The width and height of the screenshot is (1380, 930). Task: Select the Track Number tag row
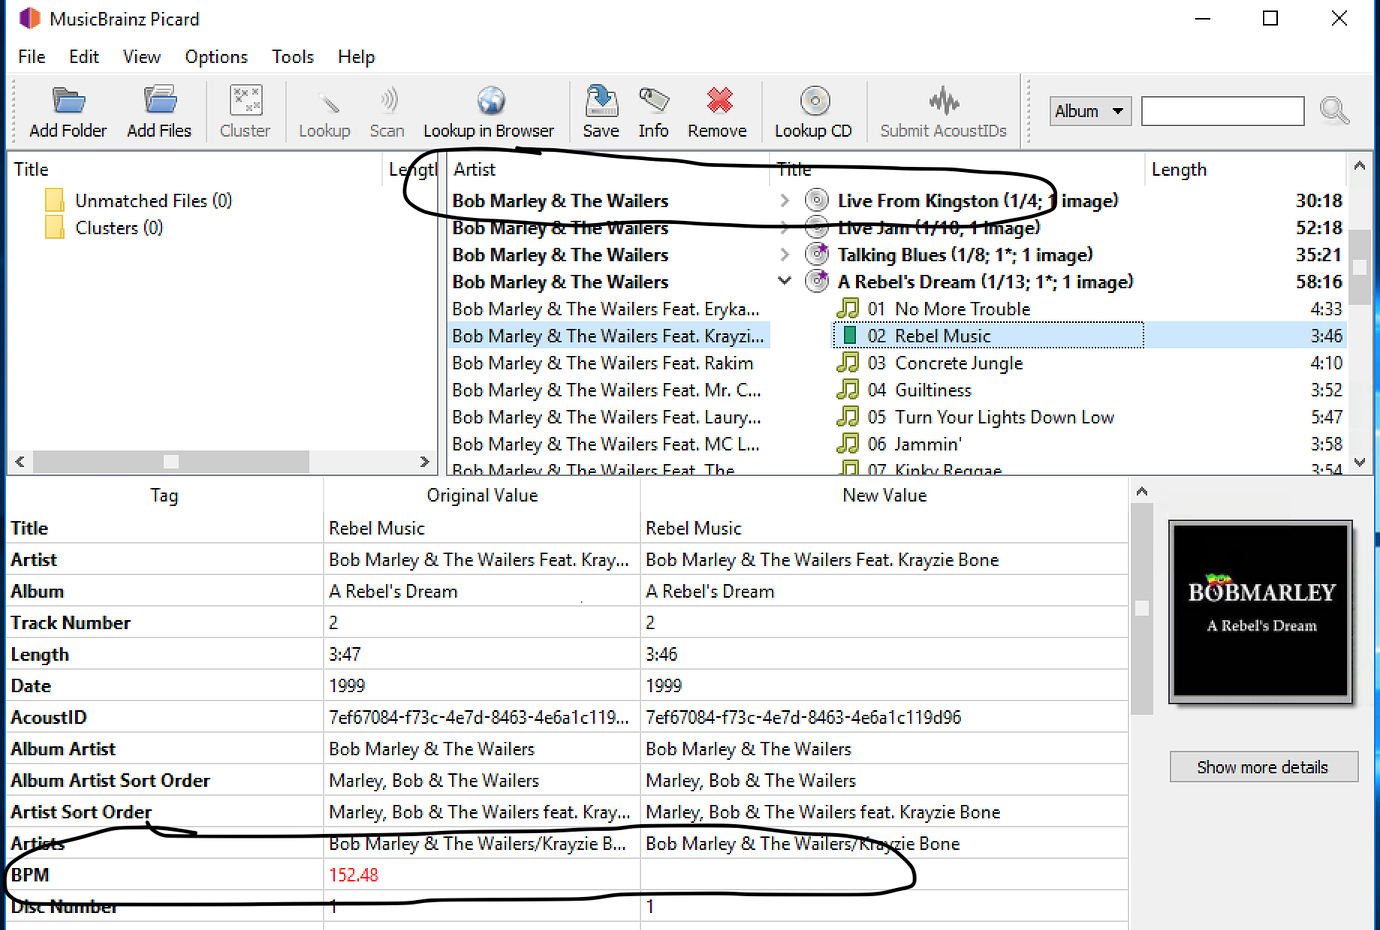(567, 622)
